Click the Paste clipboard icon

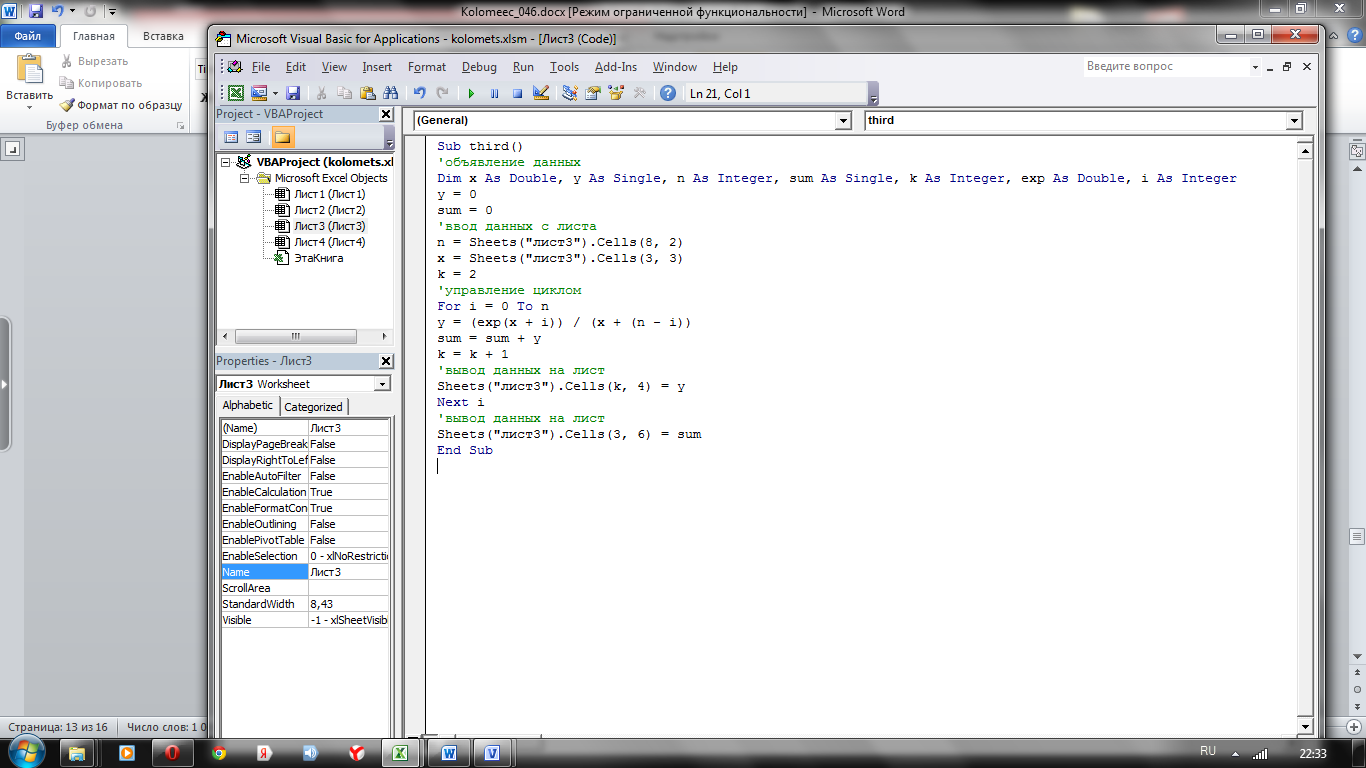click(x=367, y=93)
